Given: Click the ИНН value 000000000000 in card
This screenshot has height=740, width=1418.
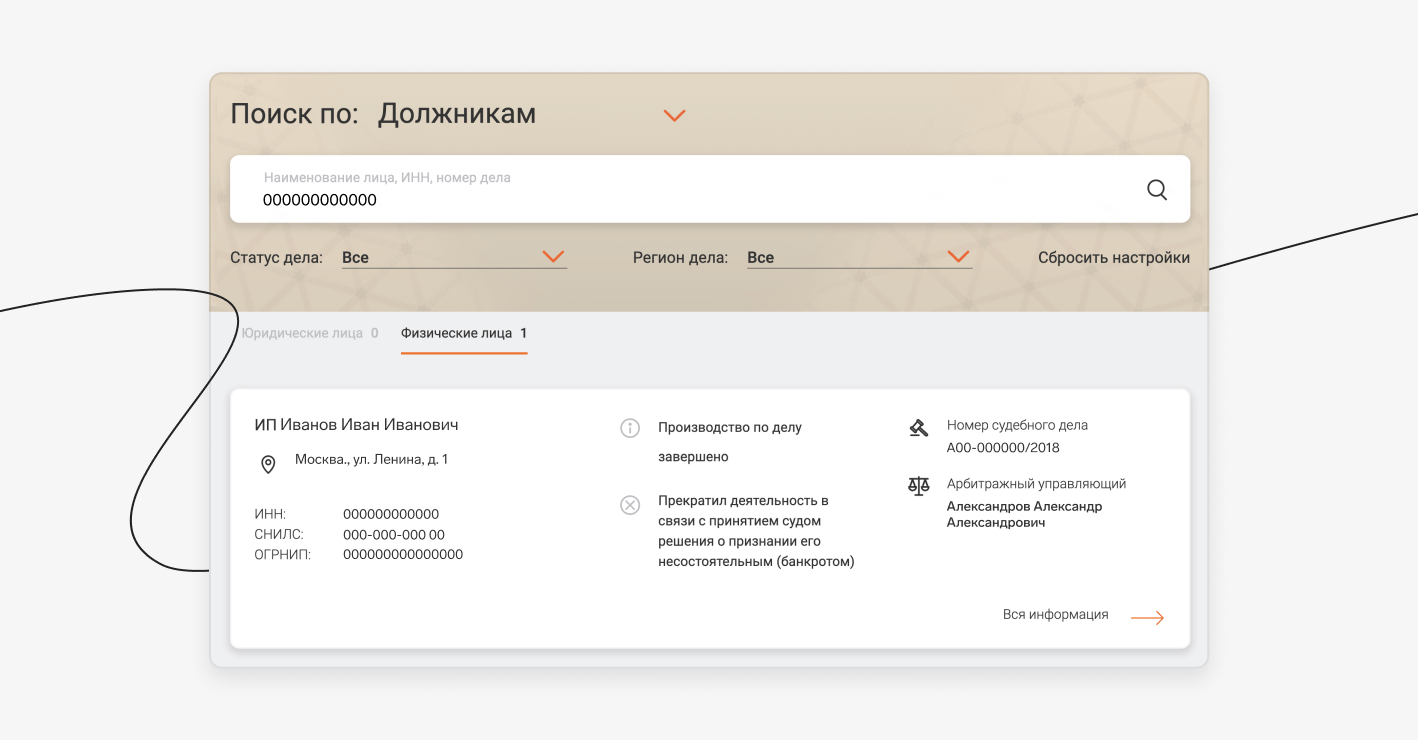Looking at the screenshot, I should [x=391, y=514].
